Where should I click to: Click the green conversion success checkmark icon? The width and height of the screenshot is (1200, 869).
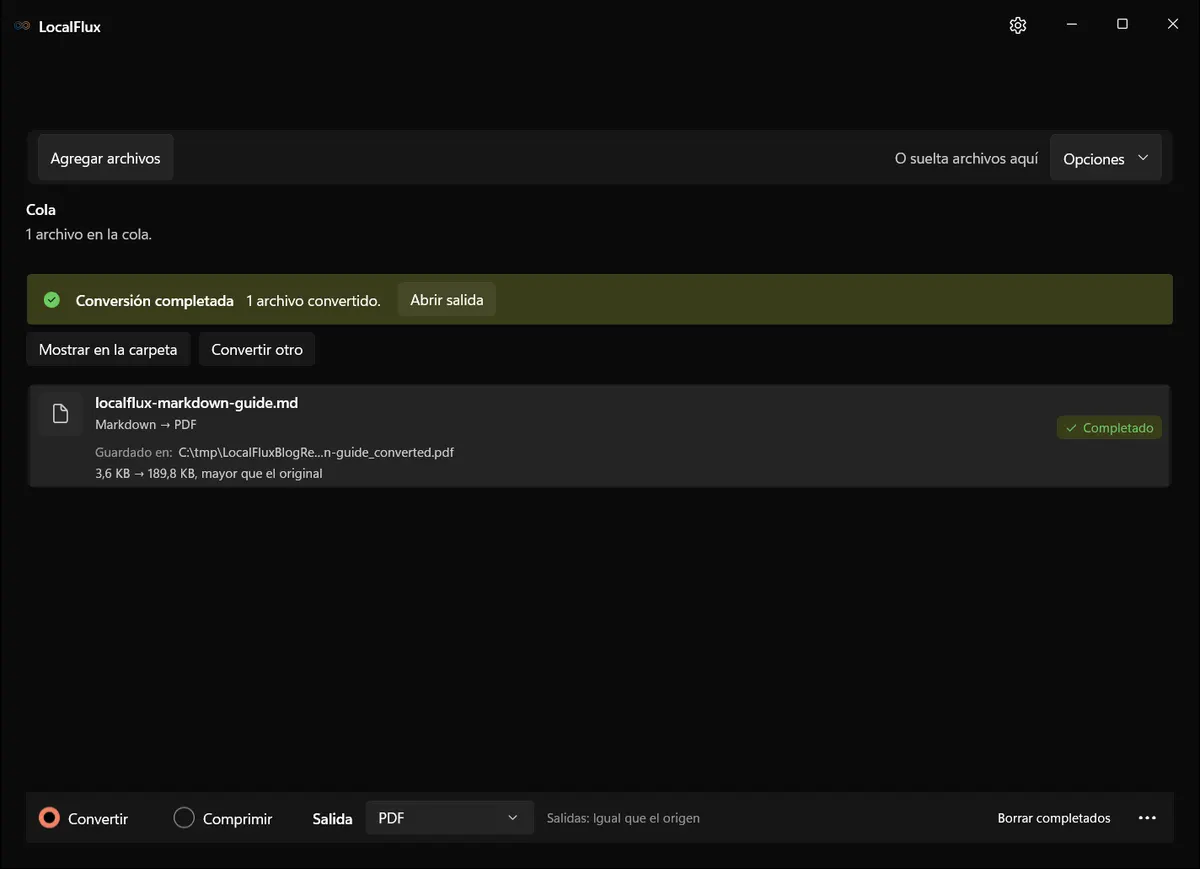(x=53, y=300)
